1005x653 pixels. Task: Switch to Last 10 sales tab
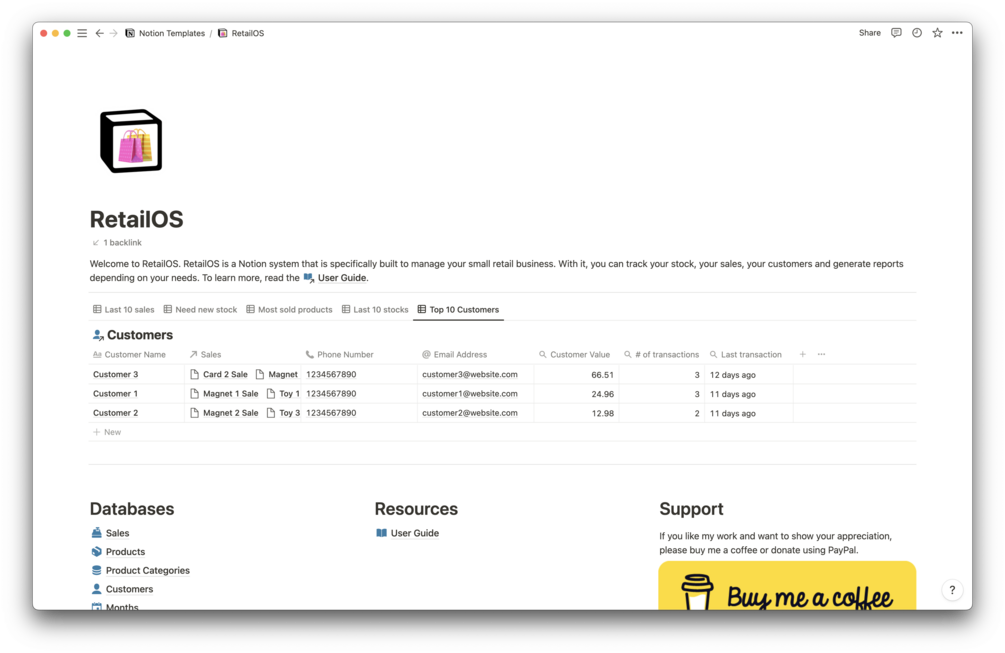pos(124,310)
